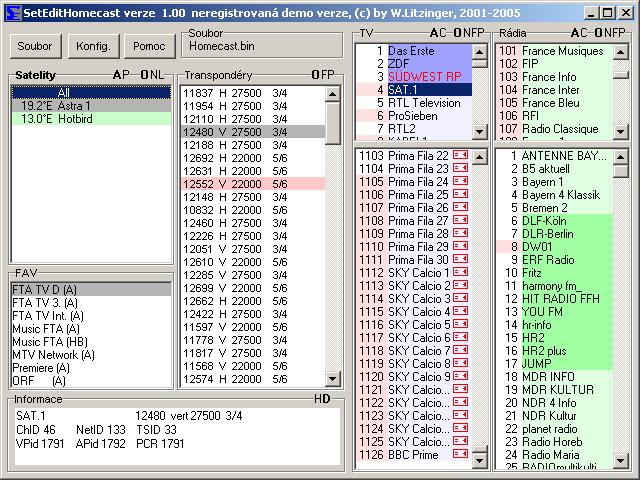This screenshot has height=480, width=640.
Task: Select the Premiere (A) favorites list
Action: pos(91,368)
